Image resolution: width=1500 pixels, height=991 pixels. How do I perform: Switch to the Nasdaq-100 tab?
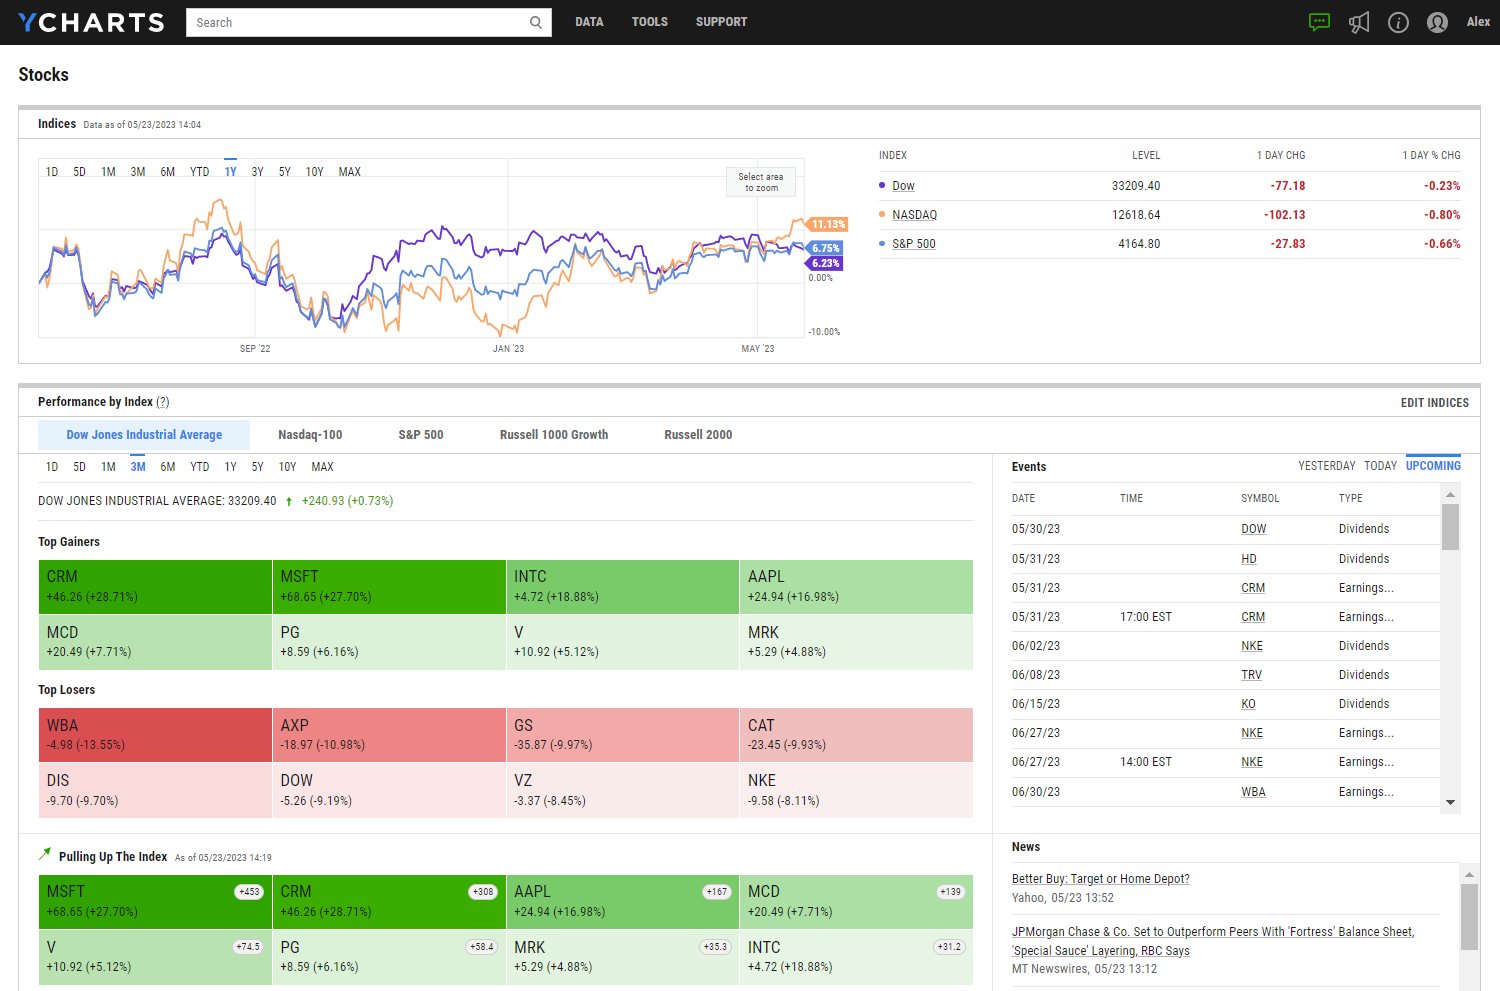pyautogui.click(x=310, y=435)
